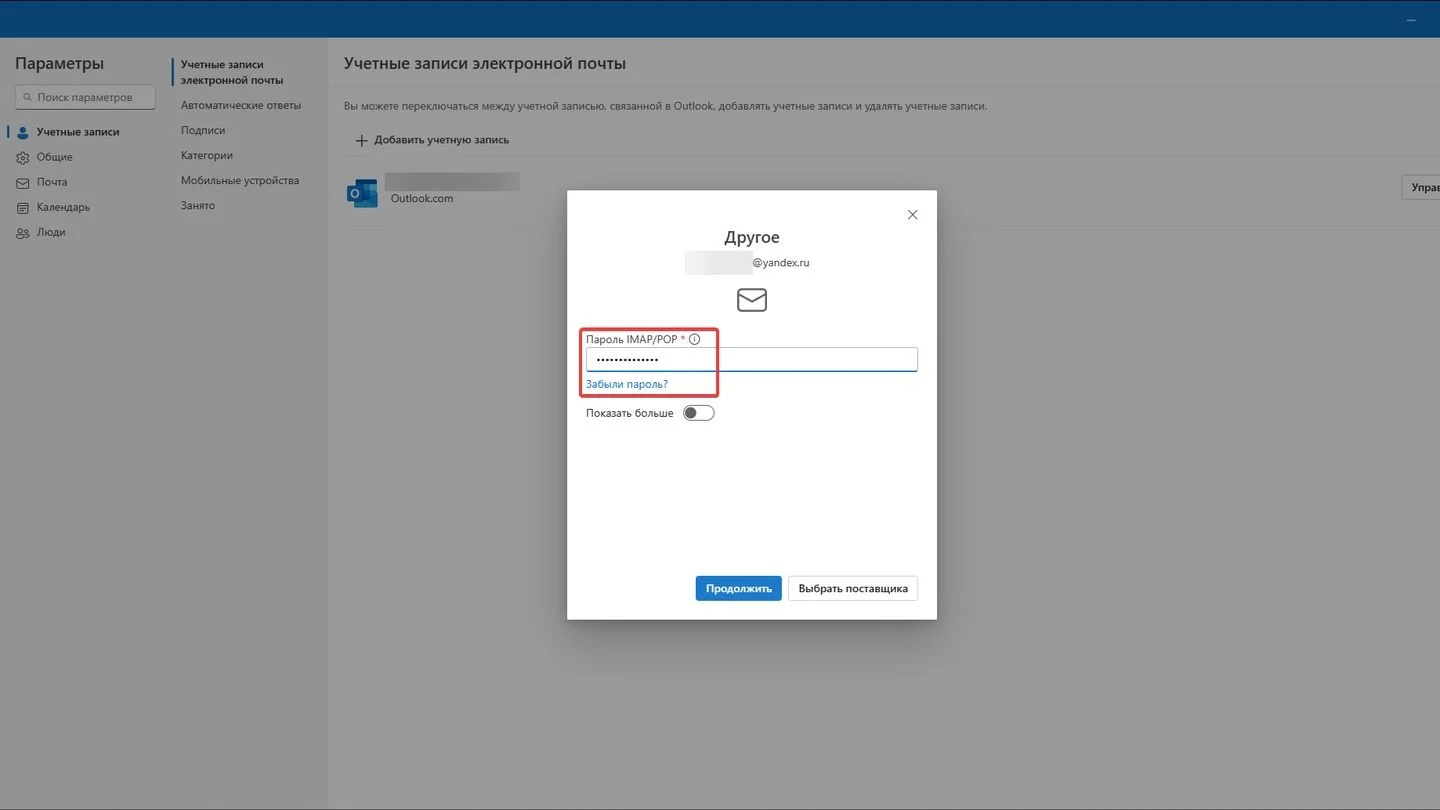This screenshot has width=1440, height=810.
Task: Click the search magnifier in Поиск параметров
Action: tap(27, 97)
